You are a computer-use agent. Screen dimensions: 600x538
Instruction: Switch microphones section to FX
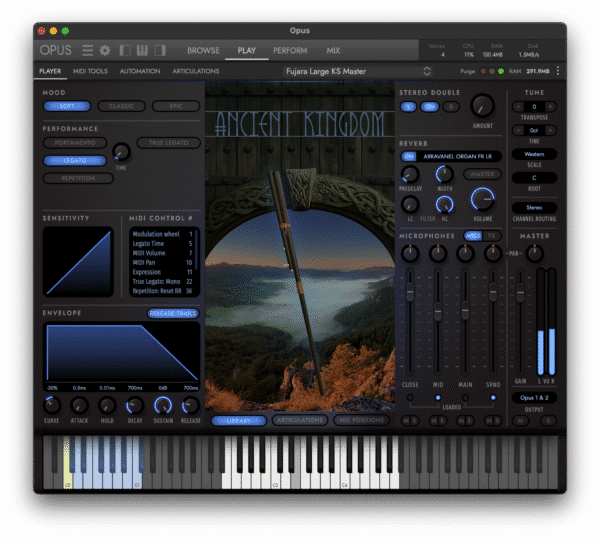(x=492, y=236)
